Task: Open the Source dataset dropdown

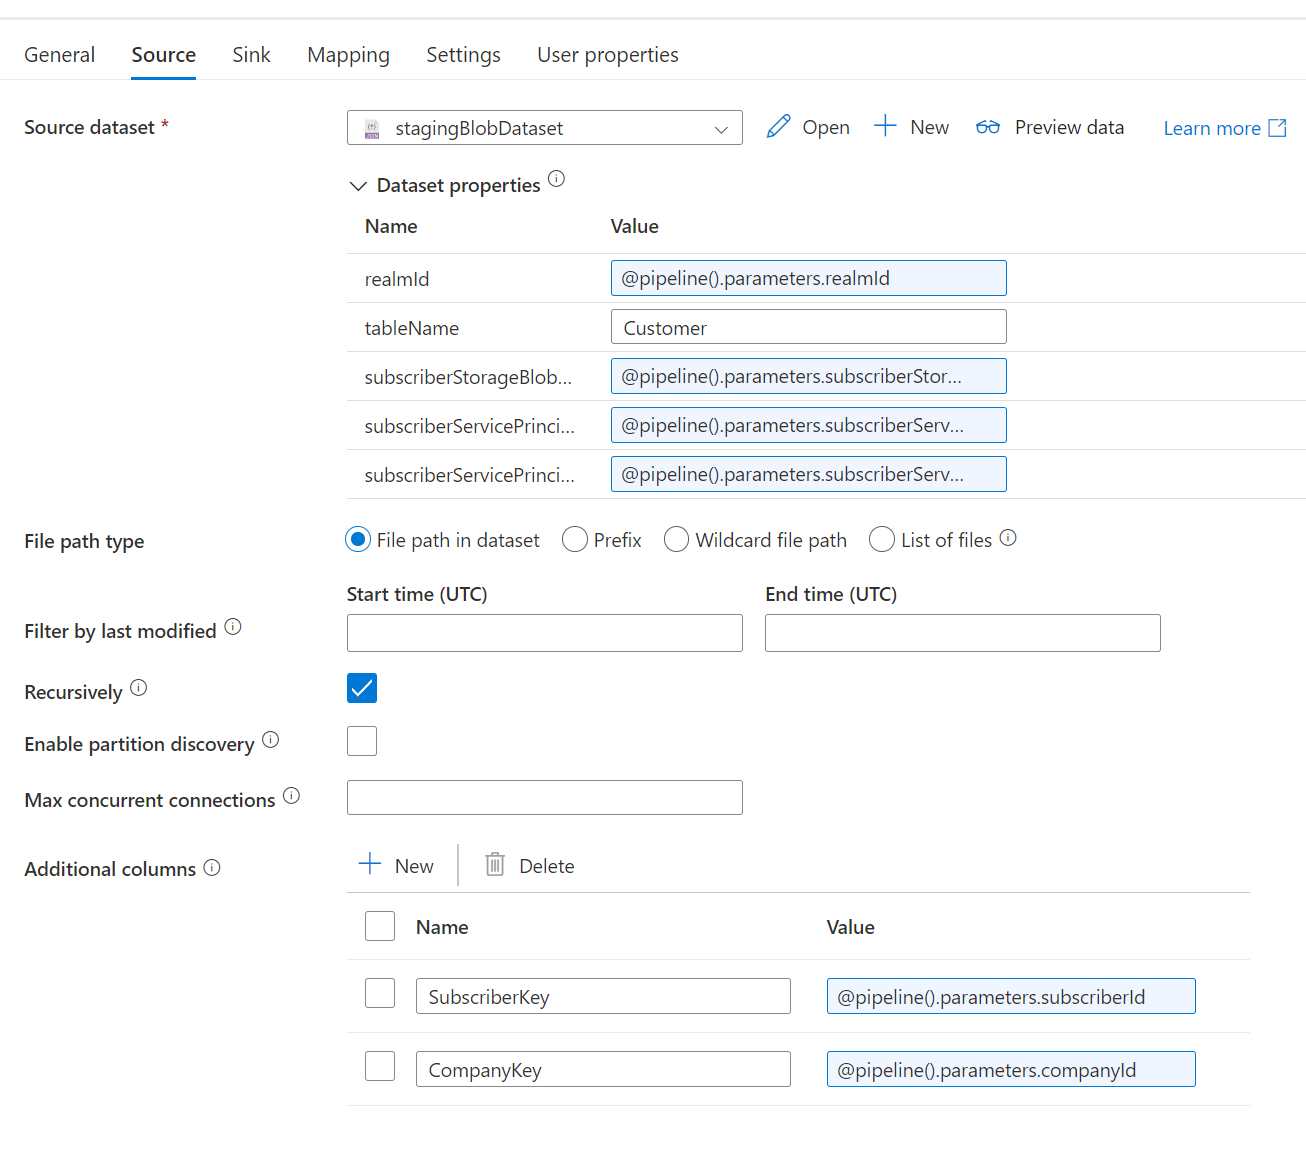Action: pos(720,128)
